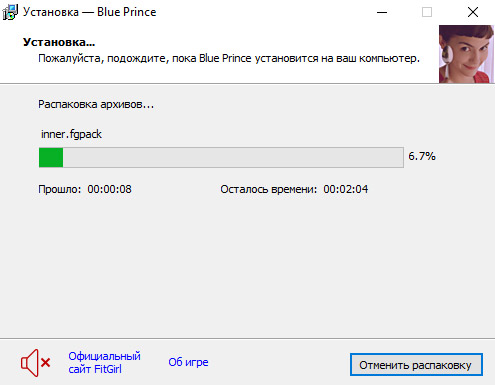Image resolution: width=495 pixels, height=385 pixels.
Task: Open the official FitGirl site link
Action: coord(104,363)
